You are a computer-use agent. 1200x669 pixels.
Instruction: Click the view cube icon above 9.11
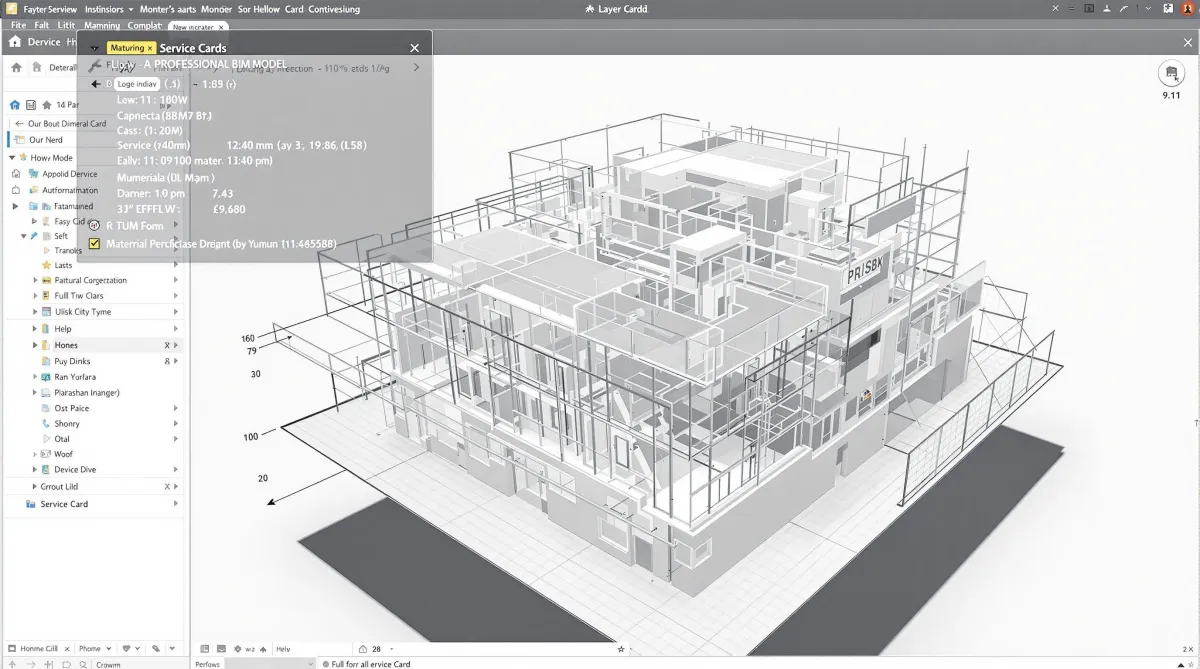[1171, 74]
